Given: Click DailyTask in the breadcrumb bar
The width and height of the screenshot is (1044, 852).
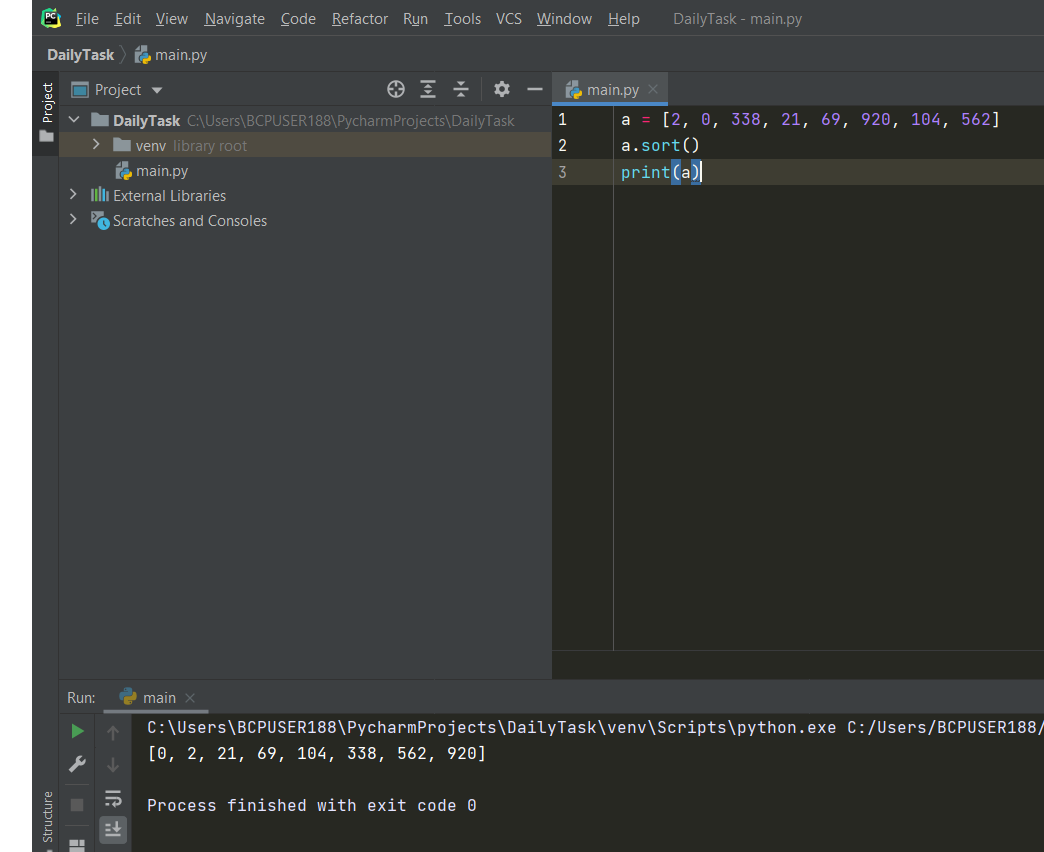Looking at the screenshot, I should point(80,55).
